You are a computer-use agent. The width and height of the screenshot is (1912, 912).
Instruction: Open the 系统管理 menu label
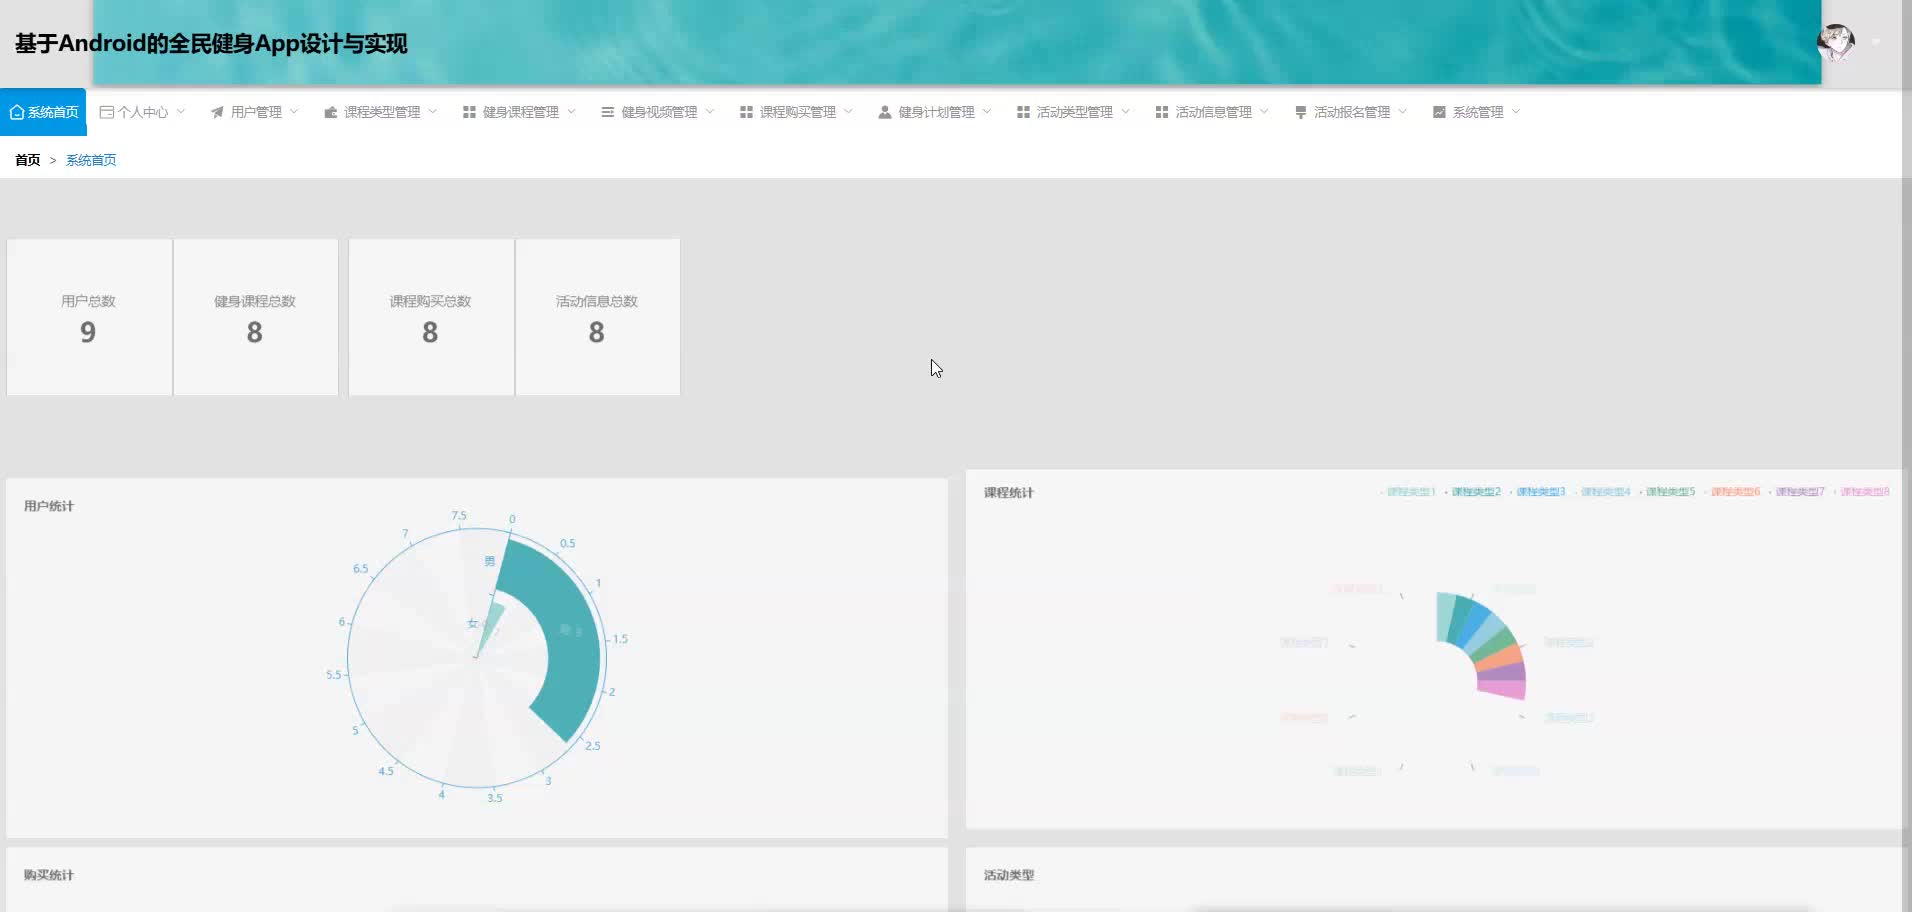tap(1478, 112)
